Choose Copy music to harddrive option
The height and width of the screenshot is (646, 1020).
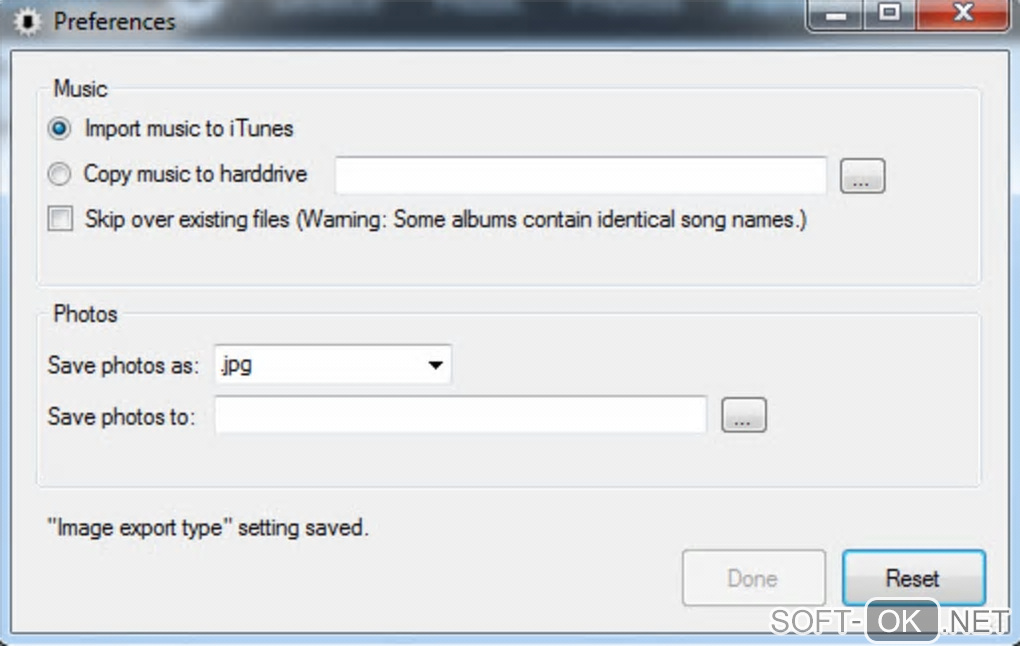click(x=59, y=174)
